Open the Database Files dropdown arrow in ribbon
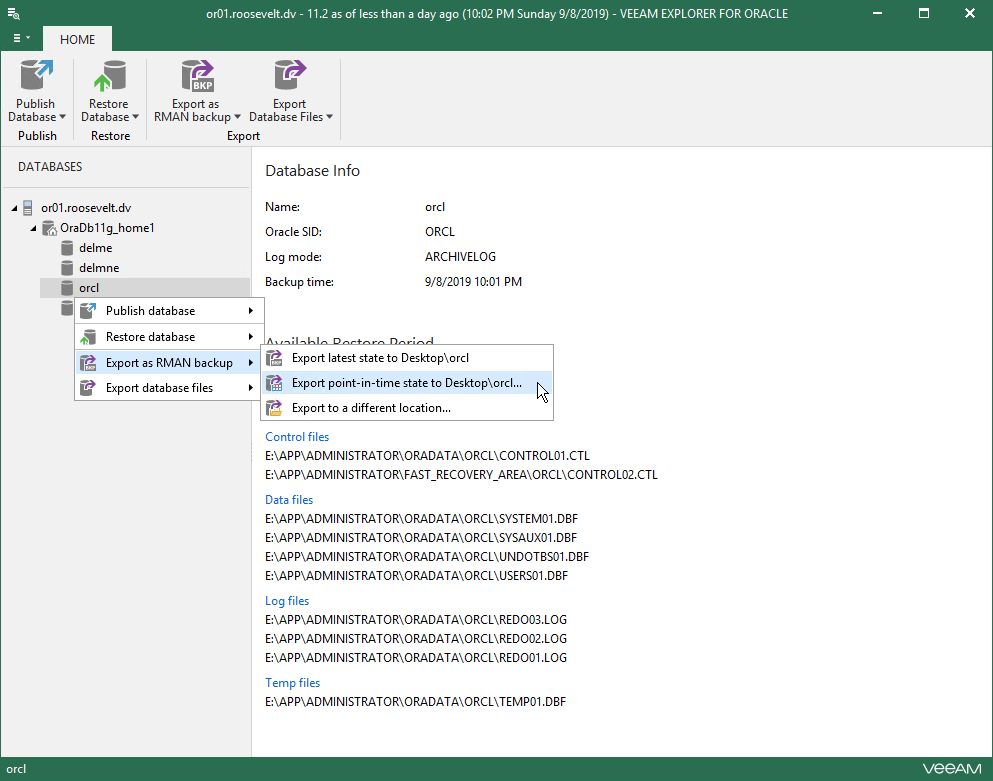The image size is (993, 781). point(329,117)
